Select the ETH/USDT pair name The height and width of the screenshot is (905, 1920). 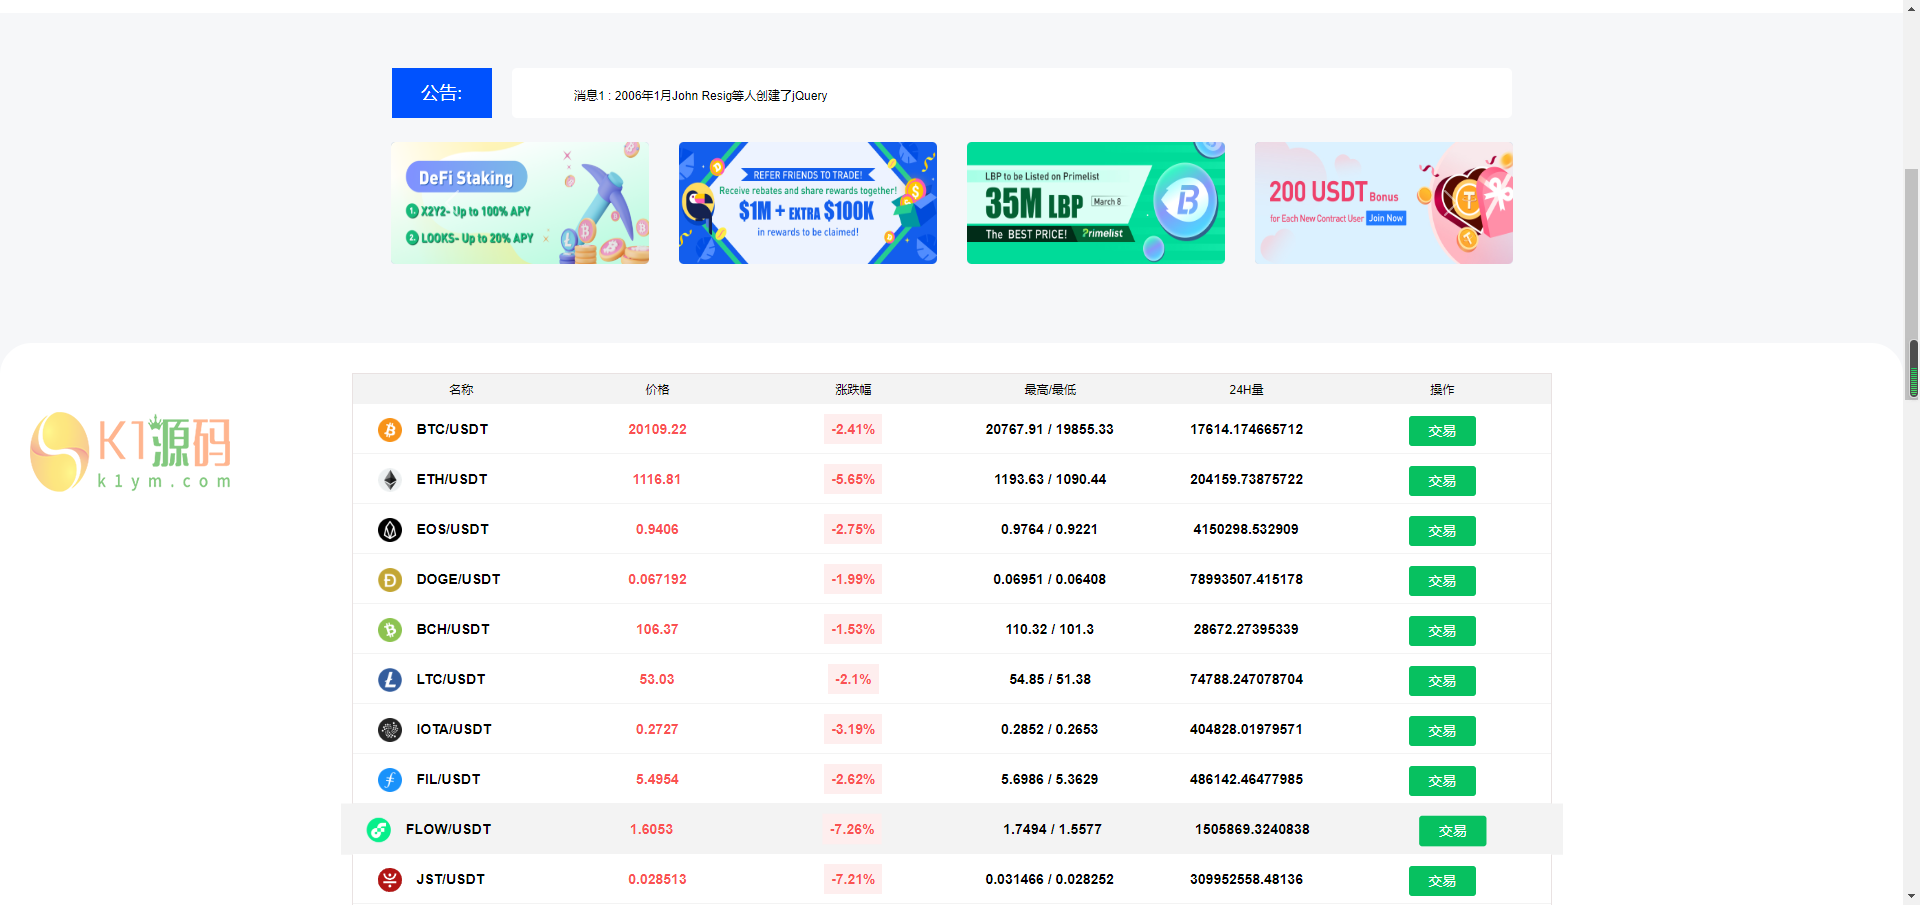click(x=452, y=479)
